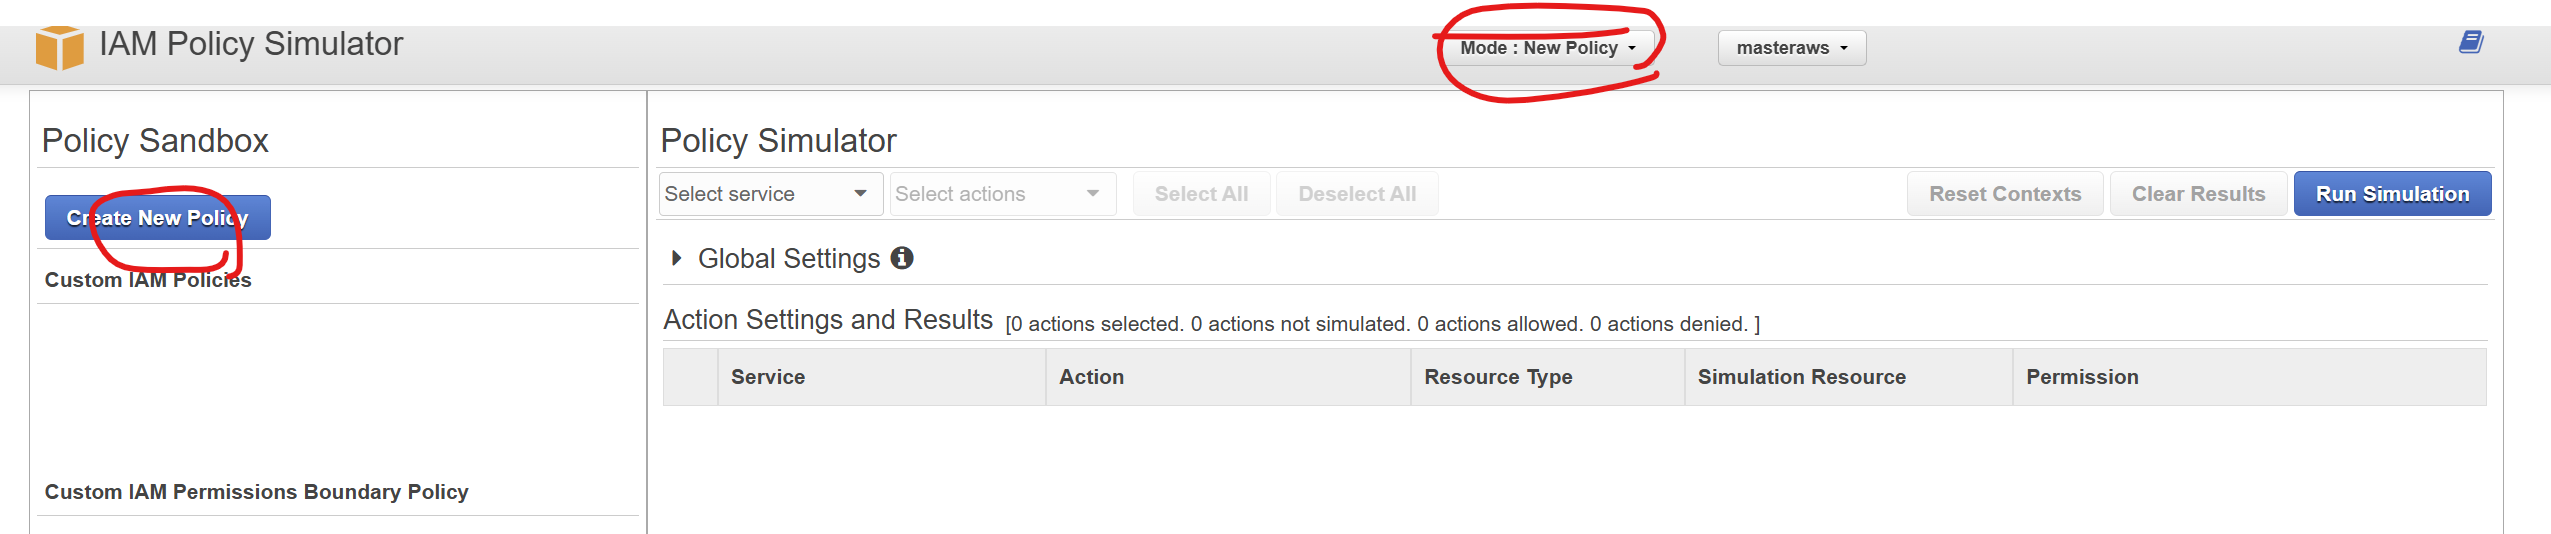Viewport: 2551px width, 534px height.
Task: Click the Global Settings info icon
Action: pyautogui.click(x=902, y=258)
